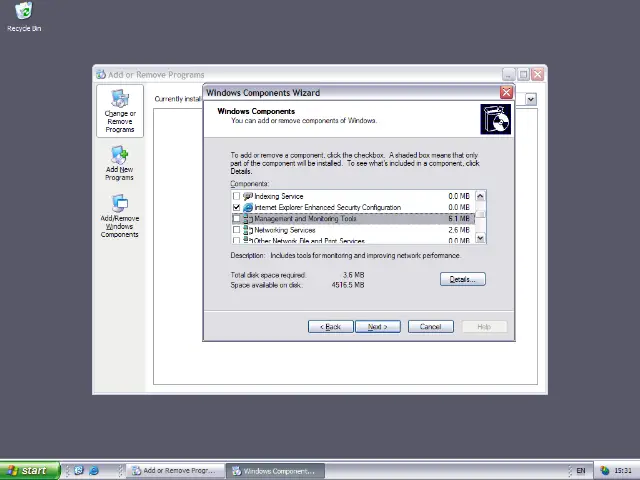Launch Internet Explorer from quick launch
640x480 pixels.
pos(94,471)
